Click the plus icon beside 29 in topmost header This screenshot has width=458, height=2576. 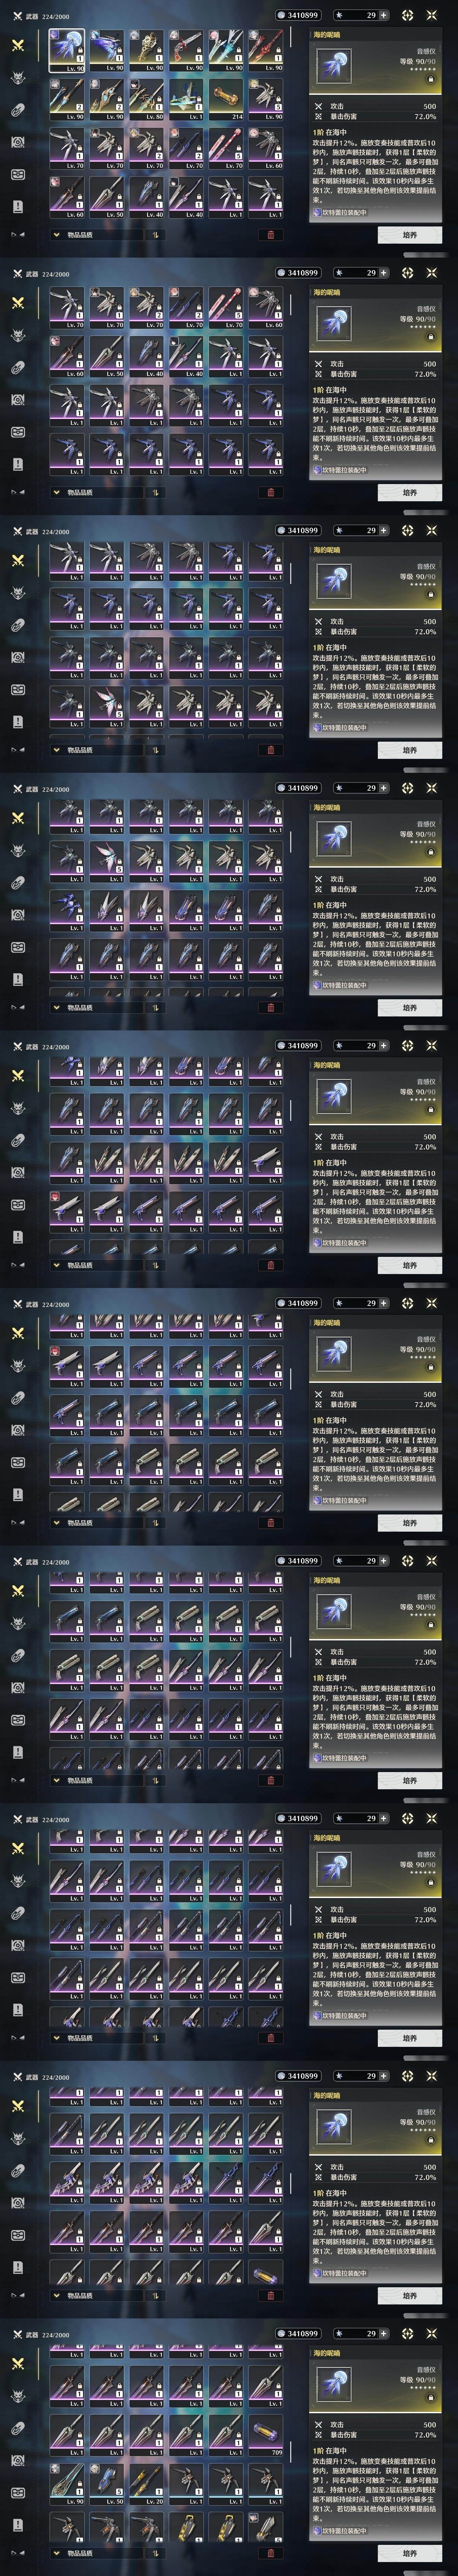tap(384, 16)
